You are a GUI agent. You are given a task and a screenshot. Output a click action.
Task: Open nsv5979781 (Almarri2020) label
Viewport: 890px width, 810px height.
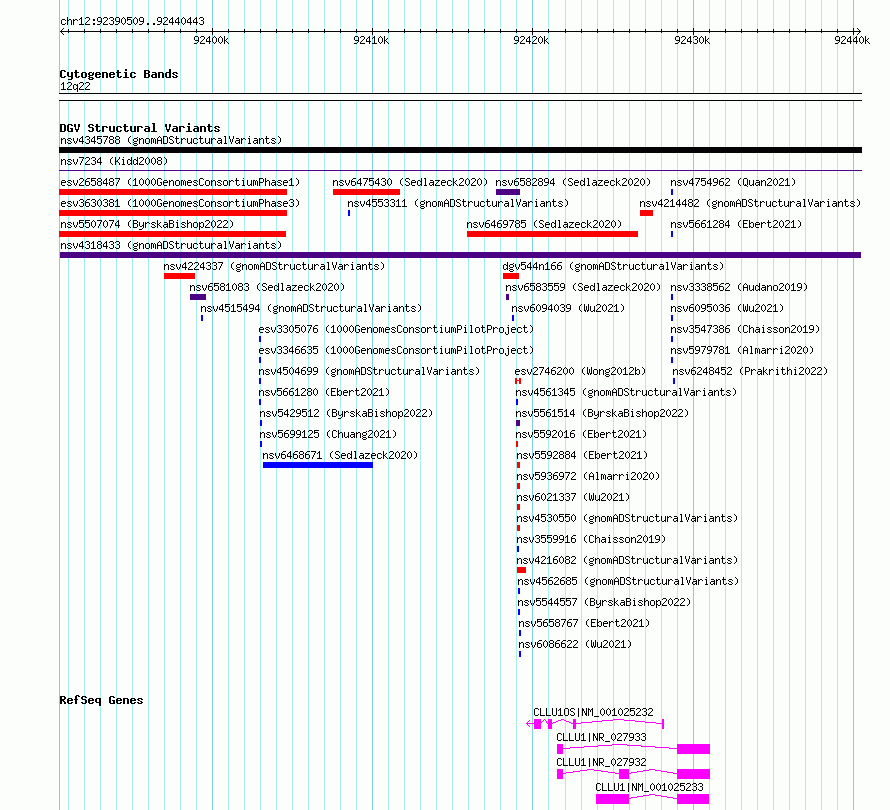click(x=742, y=350)
